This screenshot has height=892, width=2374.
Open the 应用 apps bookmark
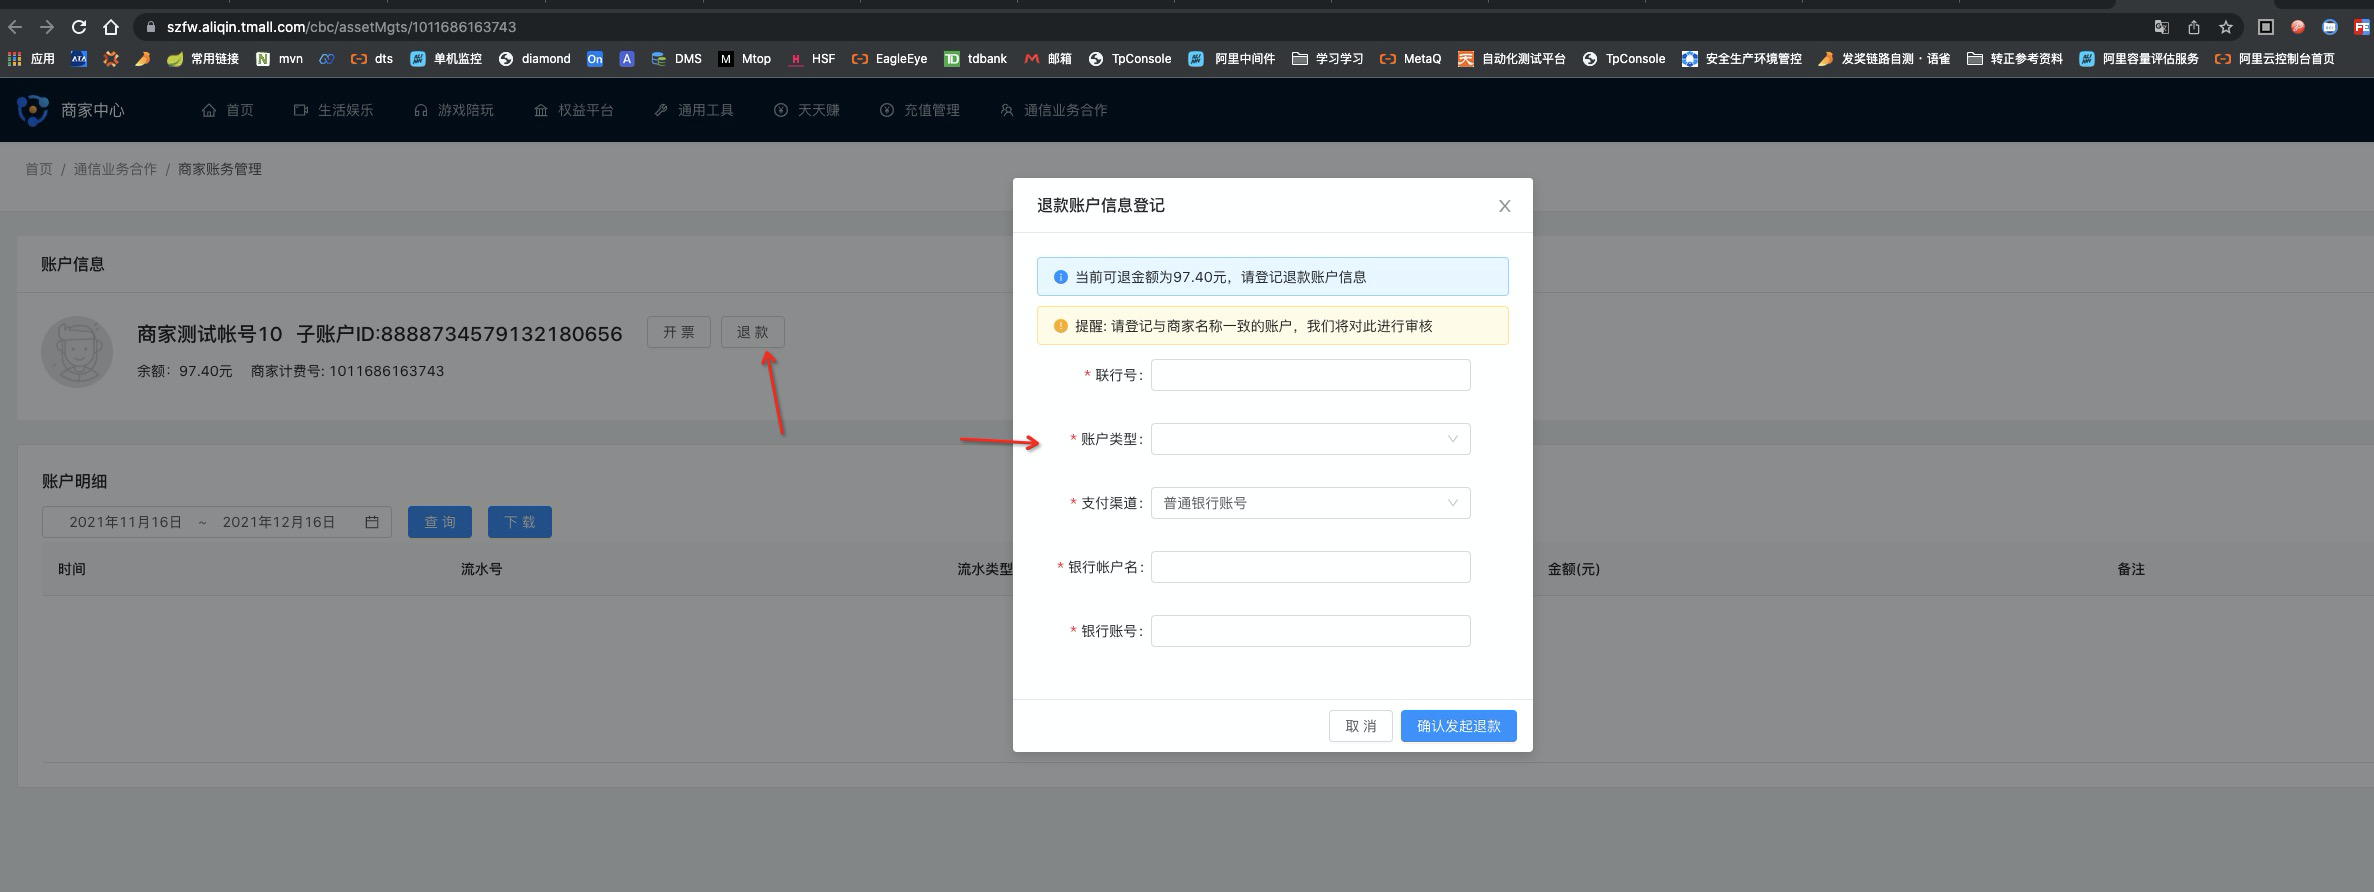pyautogui.click(x=31, y=59)
